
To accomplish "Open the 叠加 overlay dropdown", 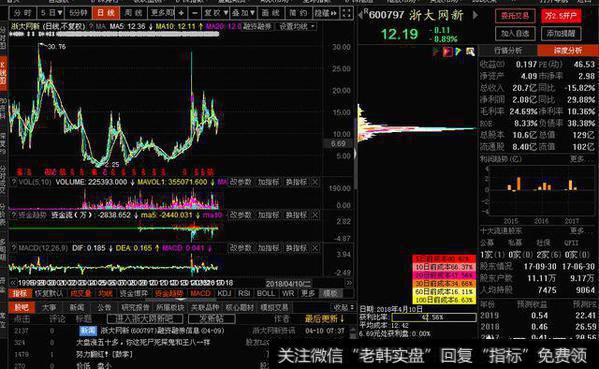I will [x=243, y=13].
